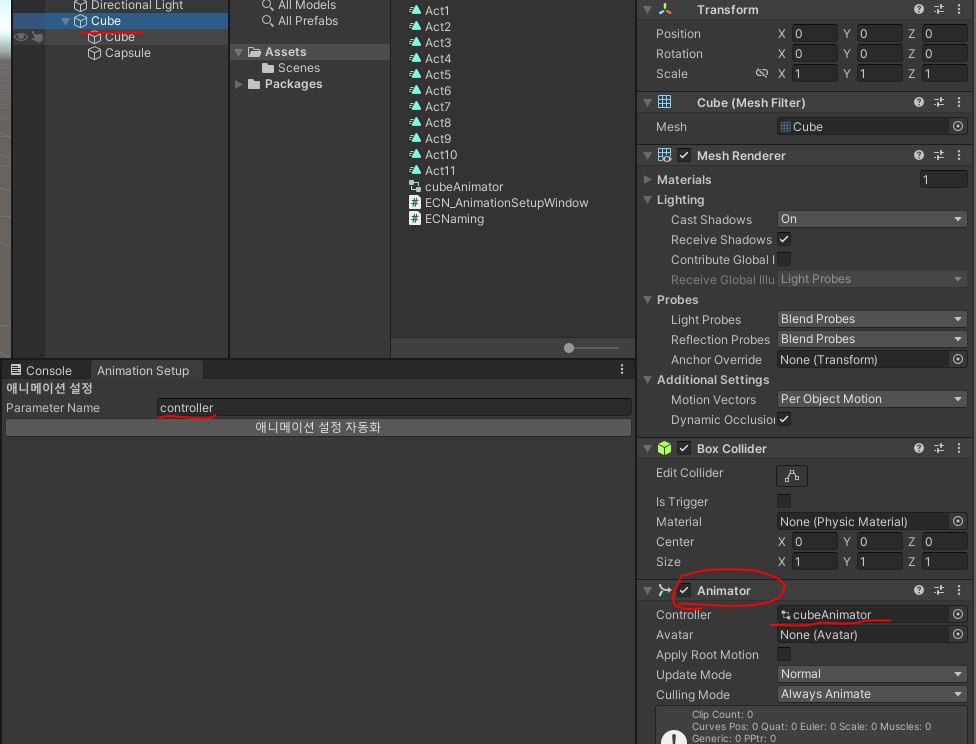Open Update Mode dropdown
Screen dimensions: 976x744
coord(872,674)
